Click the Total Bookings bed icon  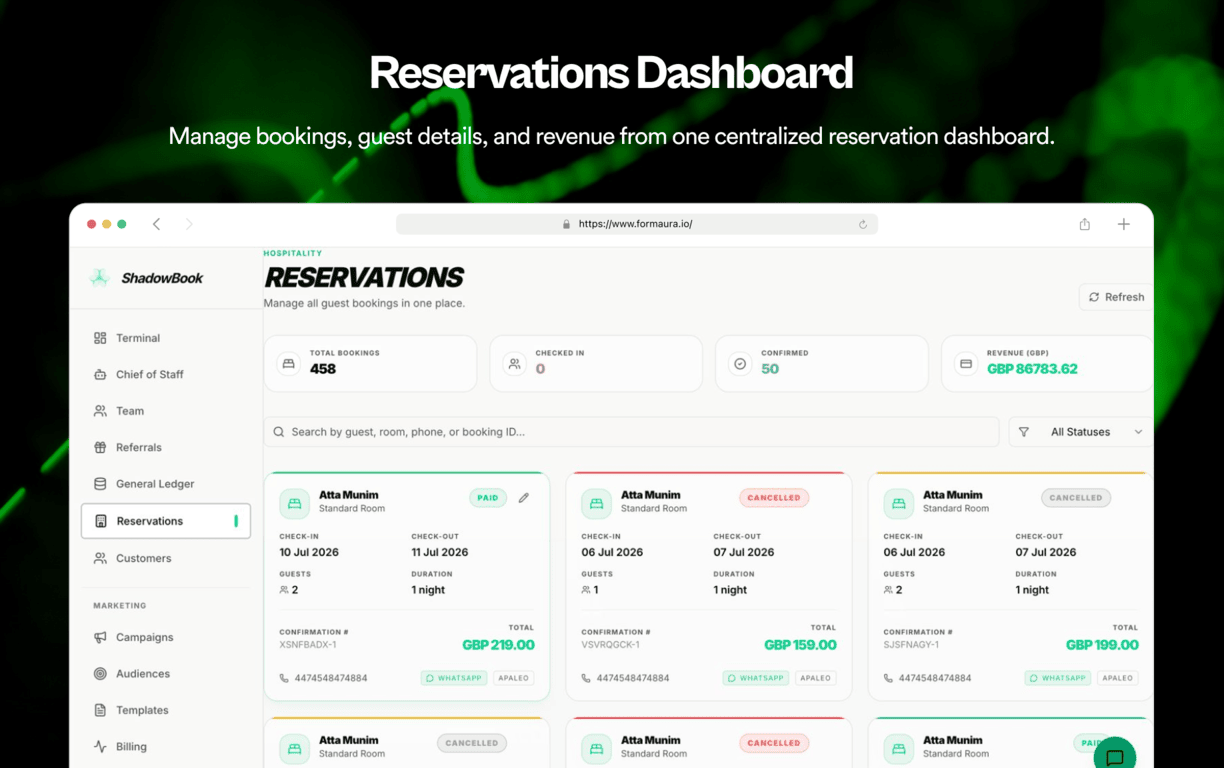click(289, 364)
